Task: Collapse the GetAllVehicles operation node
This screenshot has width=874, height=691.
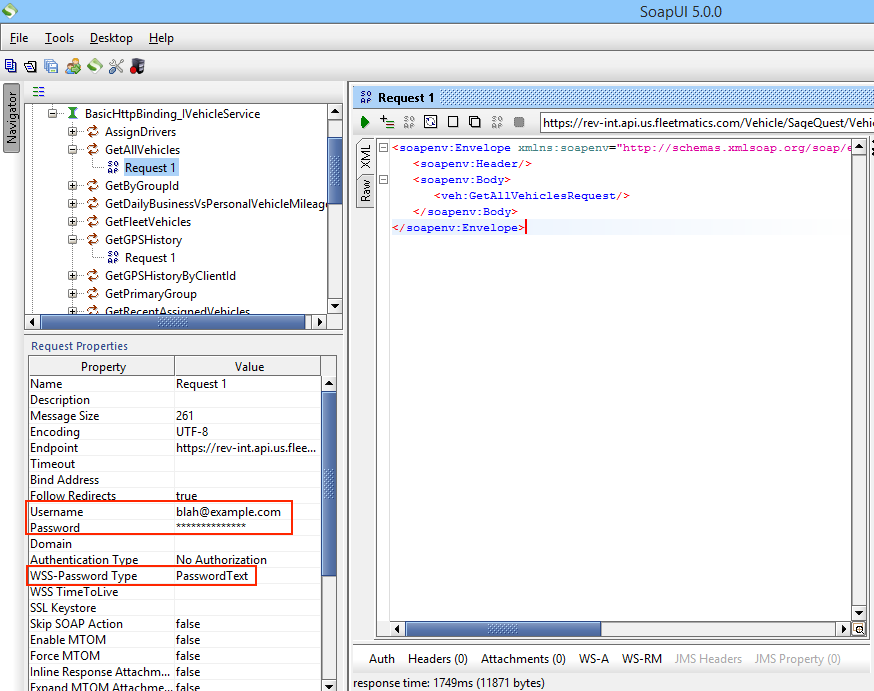Action: click(72, 150)
